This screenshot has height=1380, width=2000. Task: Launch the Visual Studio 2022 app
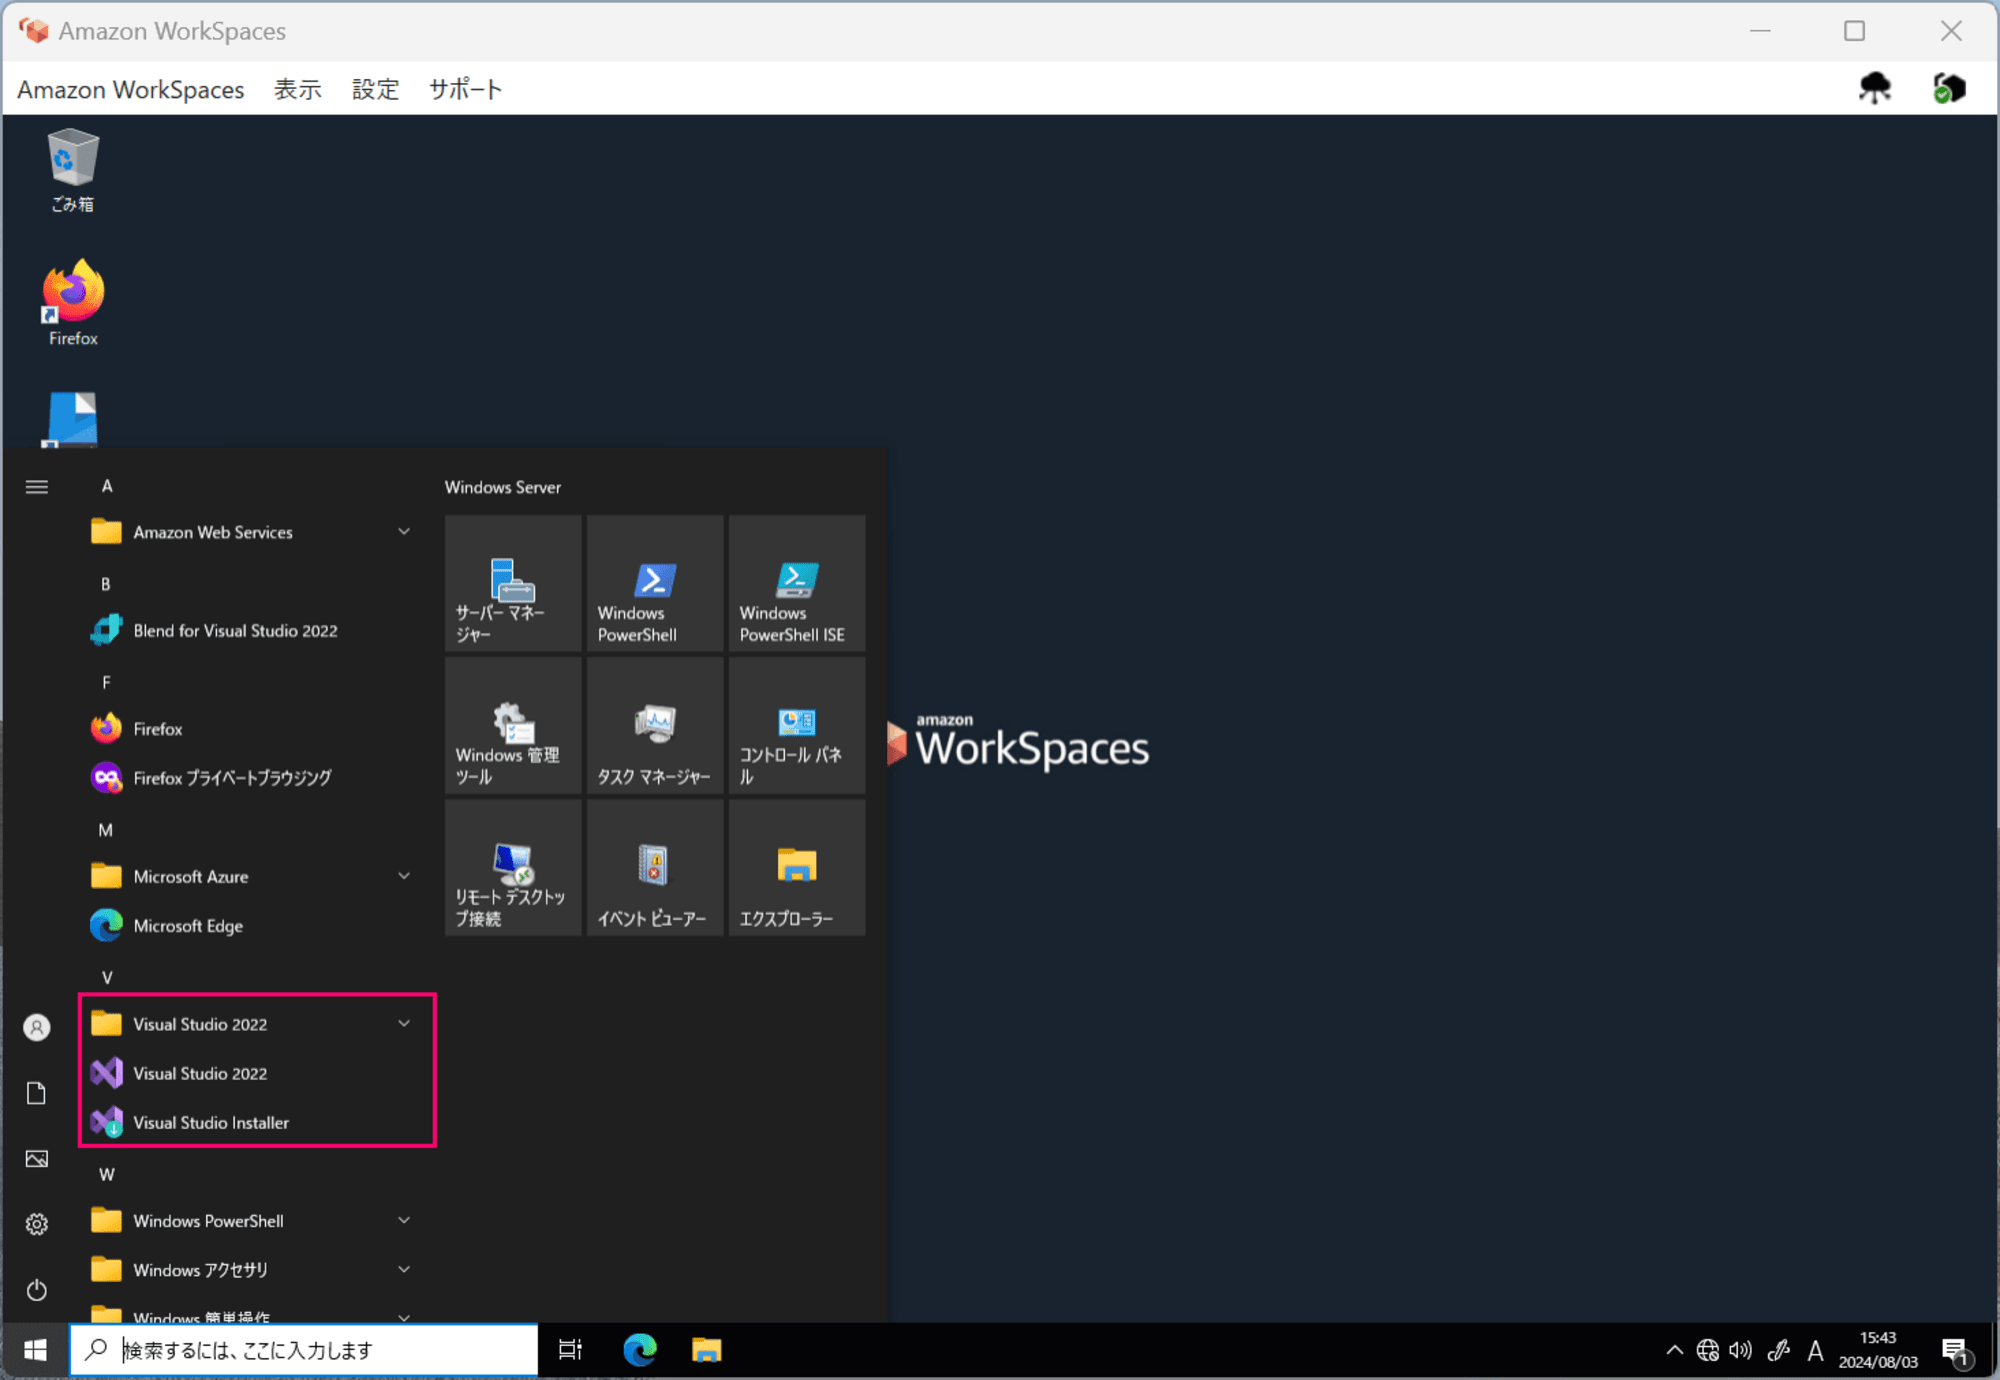(251, 1073)
